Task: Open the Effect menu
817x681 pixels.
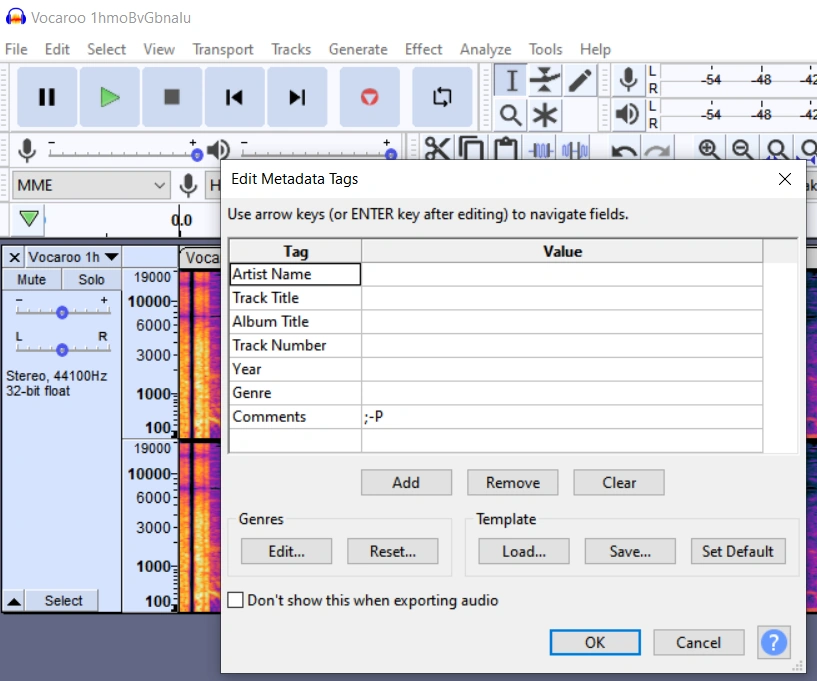Action: click(x=423, y=49)
